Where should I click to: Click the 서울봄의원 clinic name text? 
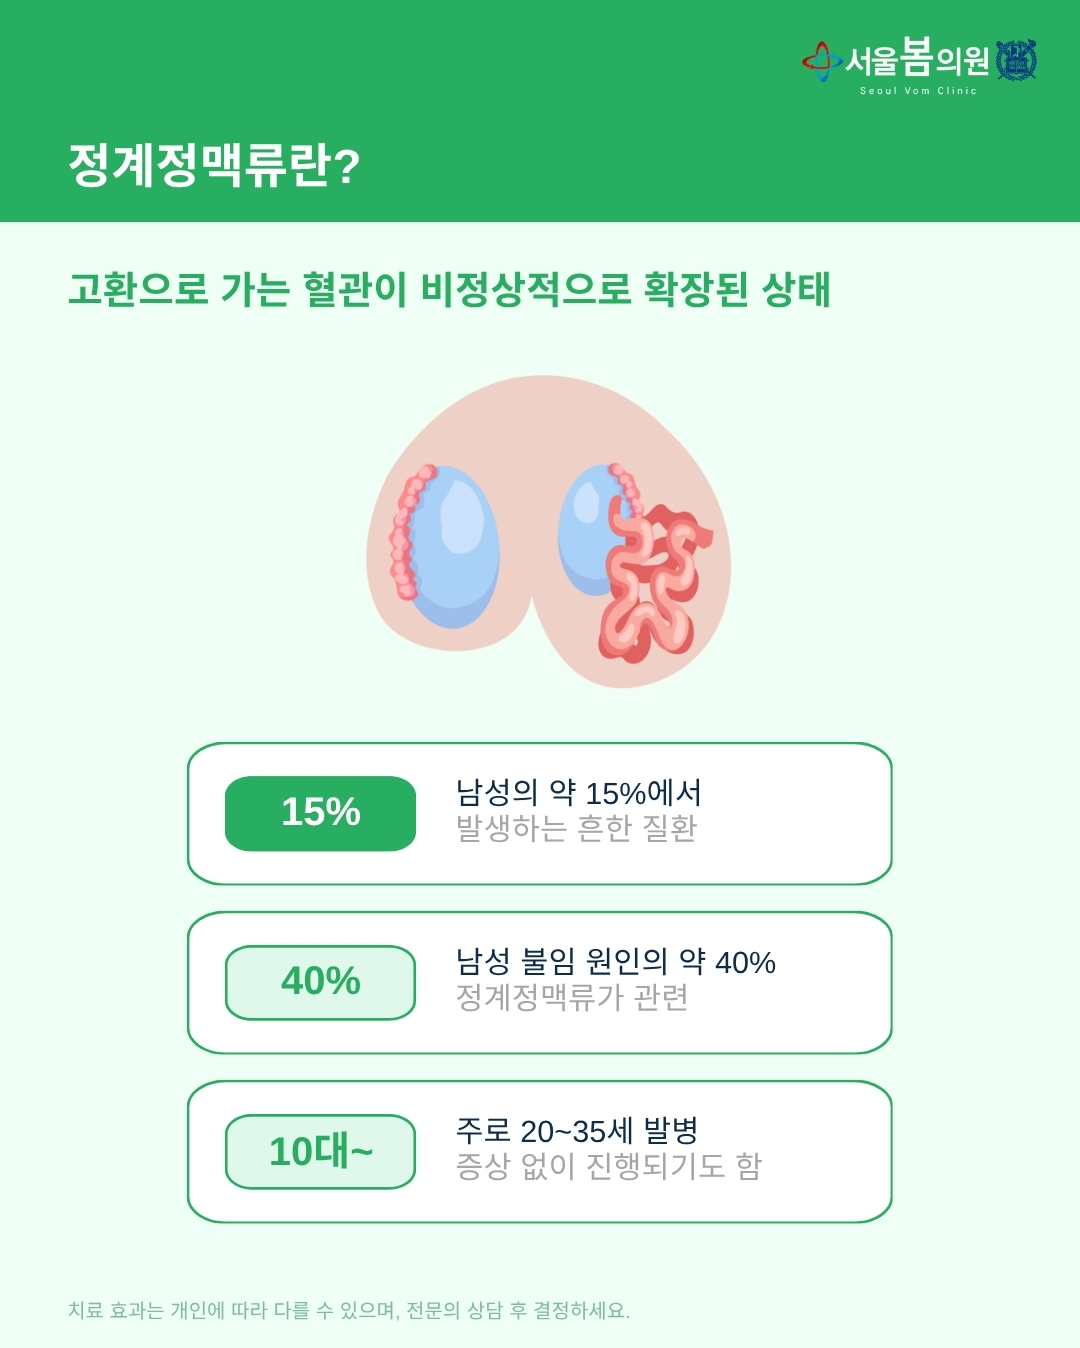click(x=918, y=59)
